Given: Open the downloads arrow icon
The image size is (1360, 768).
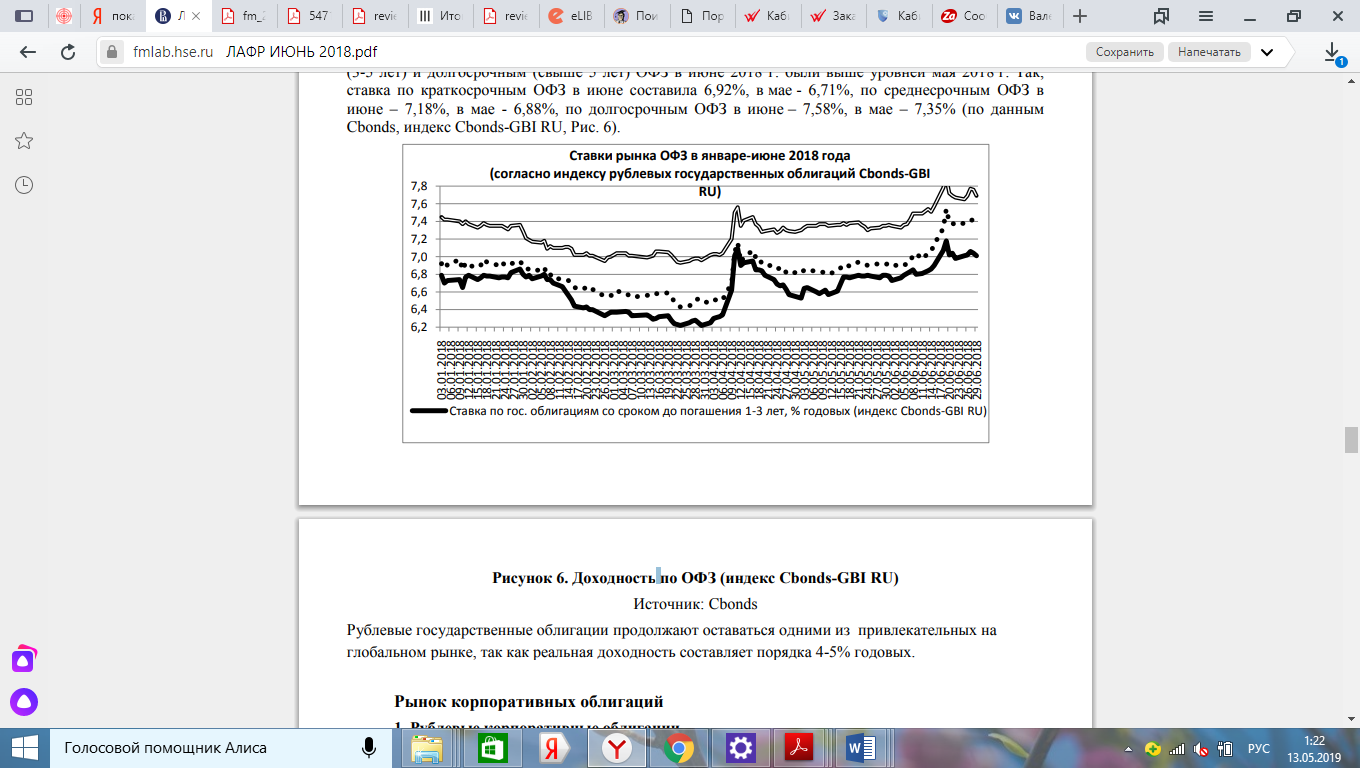Looking at the screenshot, I should pos(1333,52).
